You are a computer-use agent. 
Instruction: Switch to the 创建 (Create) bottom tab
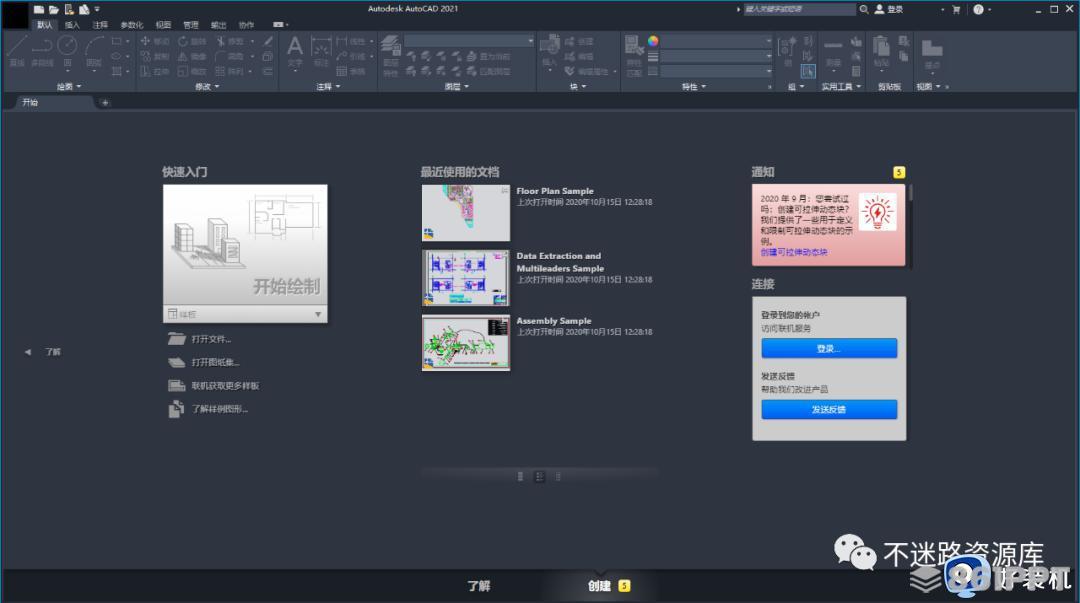coord(599,586)
